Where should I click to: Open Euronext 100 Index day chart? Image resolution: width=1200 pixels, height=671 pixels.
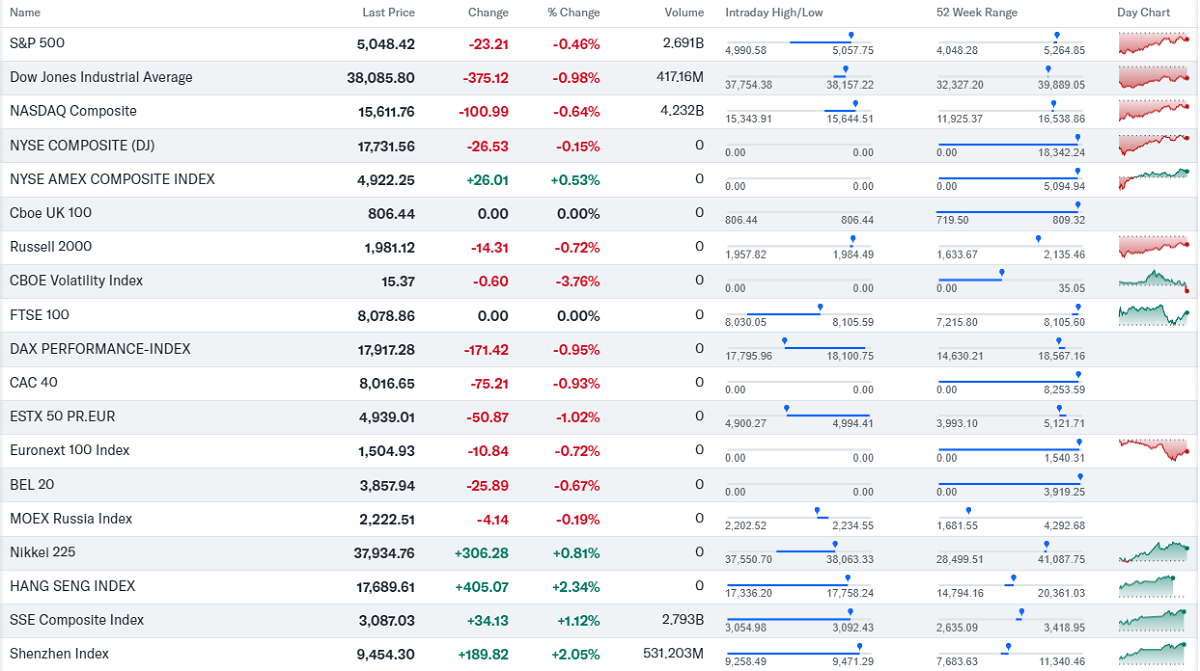pyautogui.click(x=1154, y=450)
